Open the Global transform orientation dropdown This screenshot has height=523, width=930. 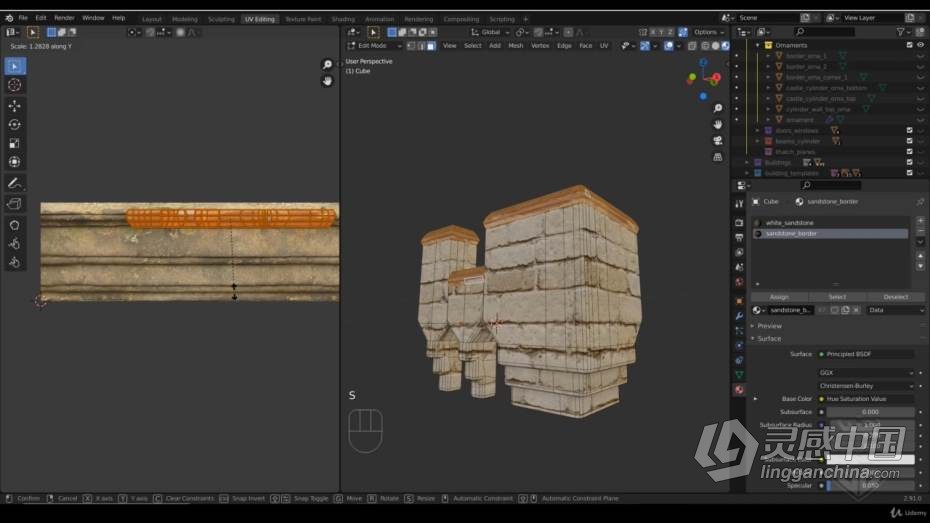(491, 32)
